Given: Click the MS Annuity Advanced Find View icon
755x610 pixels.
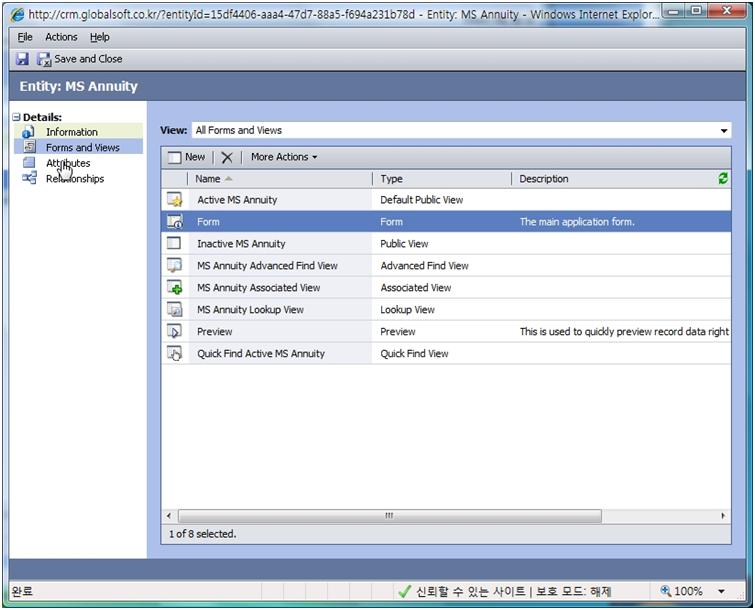Looking at the screenshot, I should [174, 265].
